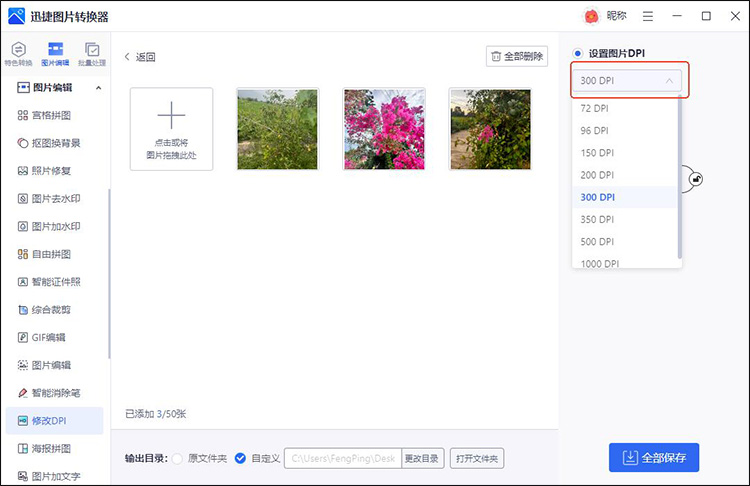Add image via the plus tile
This screenshot has height=486, width=750.
tap(171, 129)
